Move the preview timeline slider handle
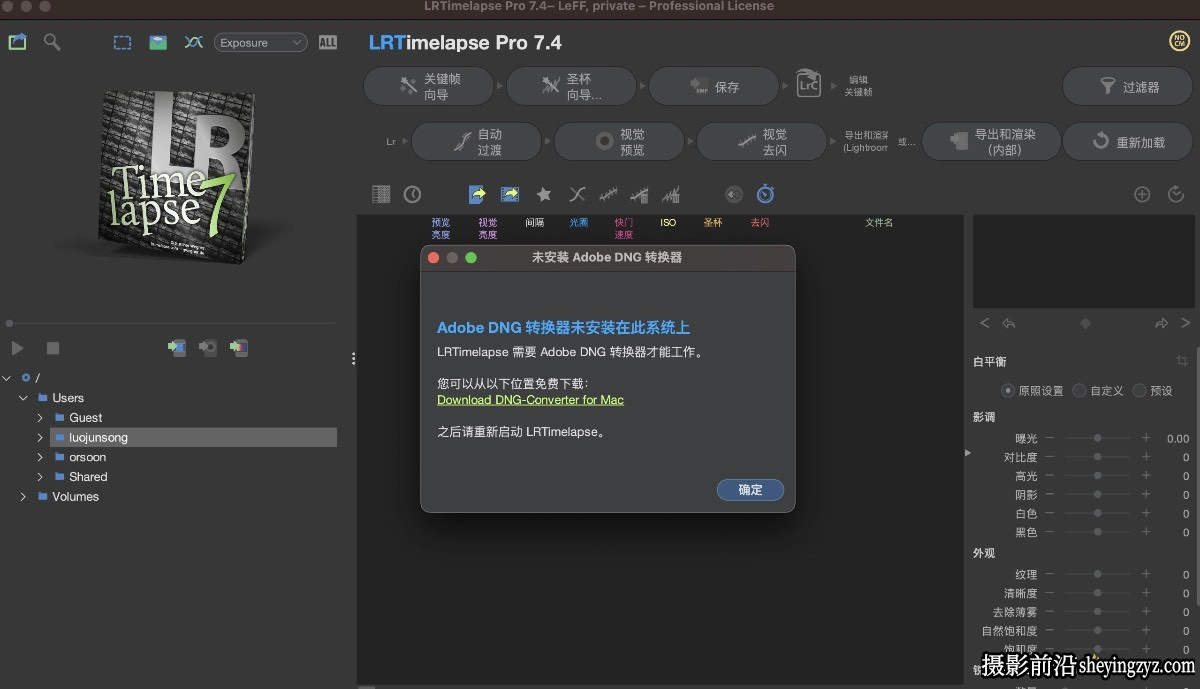Image resolution: width=1200 pixels, height=689 pixels. coord(10,323)
